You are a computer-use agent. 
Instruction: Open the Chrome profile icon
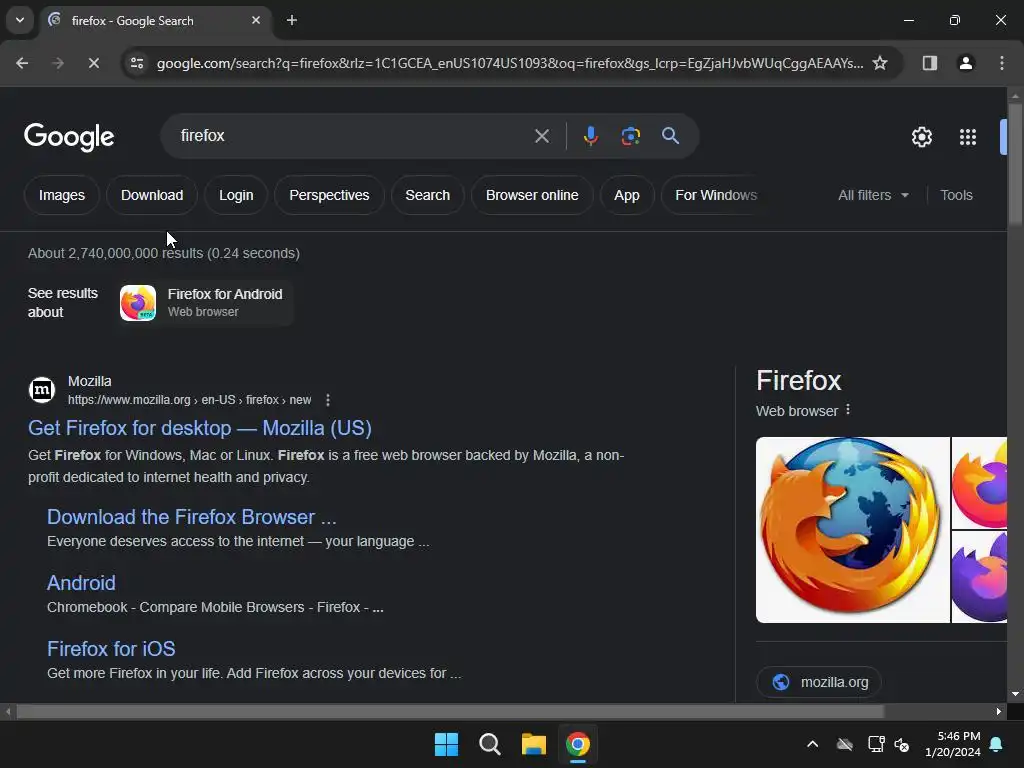pyautogui.click(x=965, y=63)
